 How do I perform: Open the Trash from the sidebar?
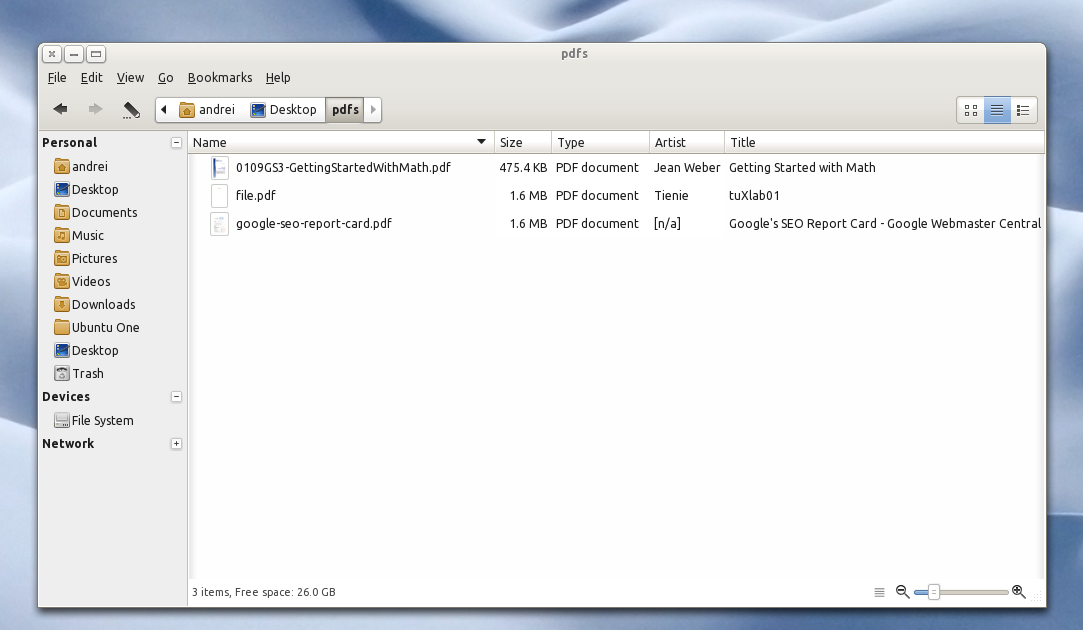86,373
